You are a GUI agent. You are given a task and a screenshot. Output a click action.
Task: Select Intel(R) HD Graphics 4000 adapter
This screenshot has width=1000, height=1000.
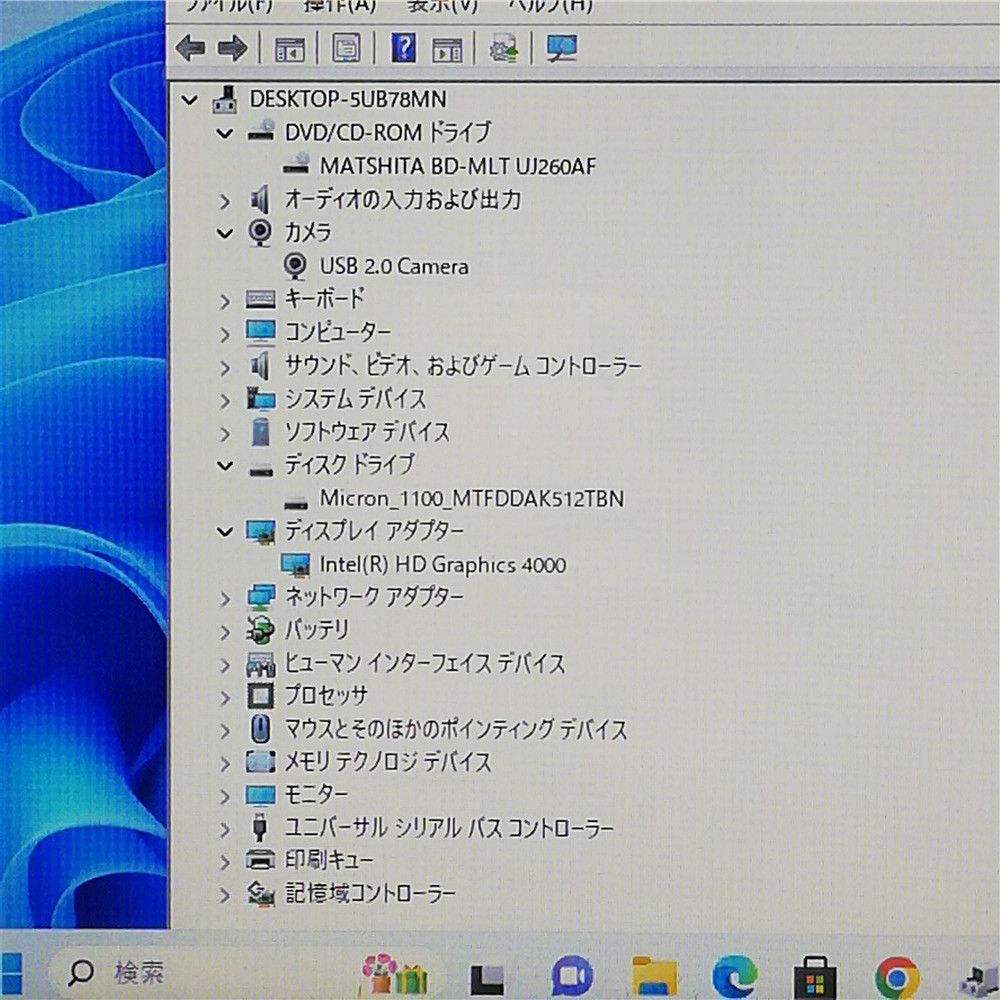443,564
